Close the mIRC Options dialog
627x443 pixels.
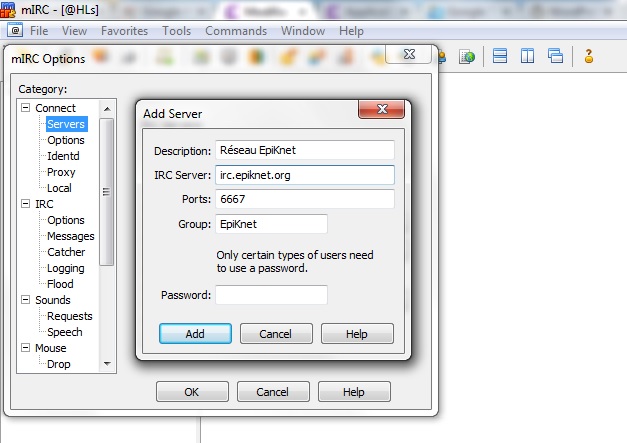pyautogui.click(x=408, y=54)
